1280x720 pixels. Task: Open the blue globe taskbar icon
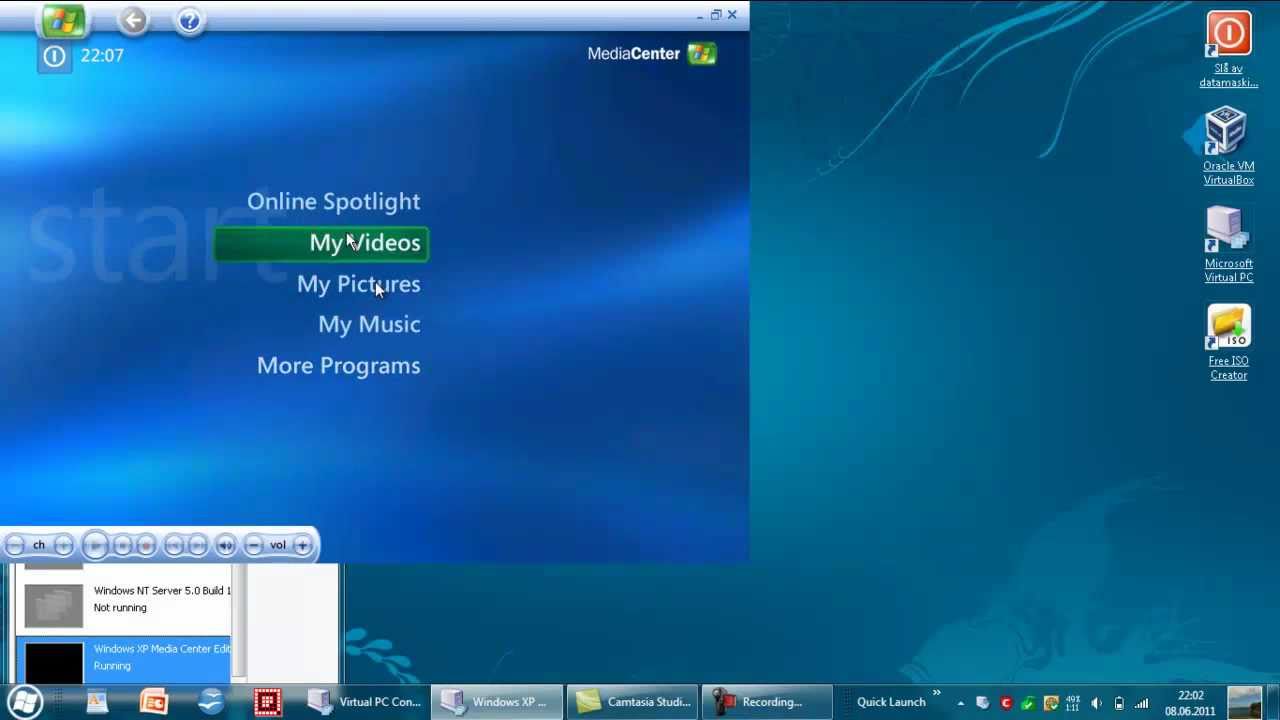(x=211, y=702)
